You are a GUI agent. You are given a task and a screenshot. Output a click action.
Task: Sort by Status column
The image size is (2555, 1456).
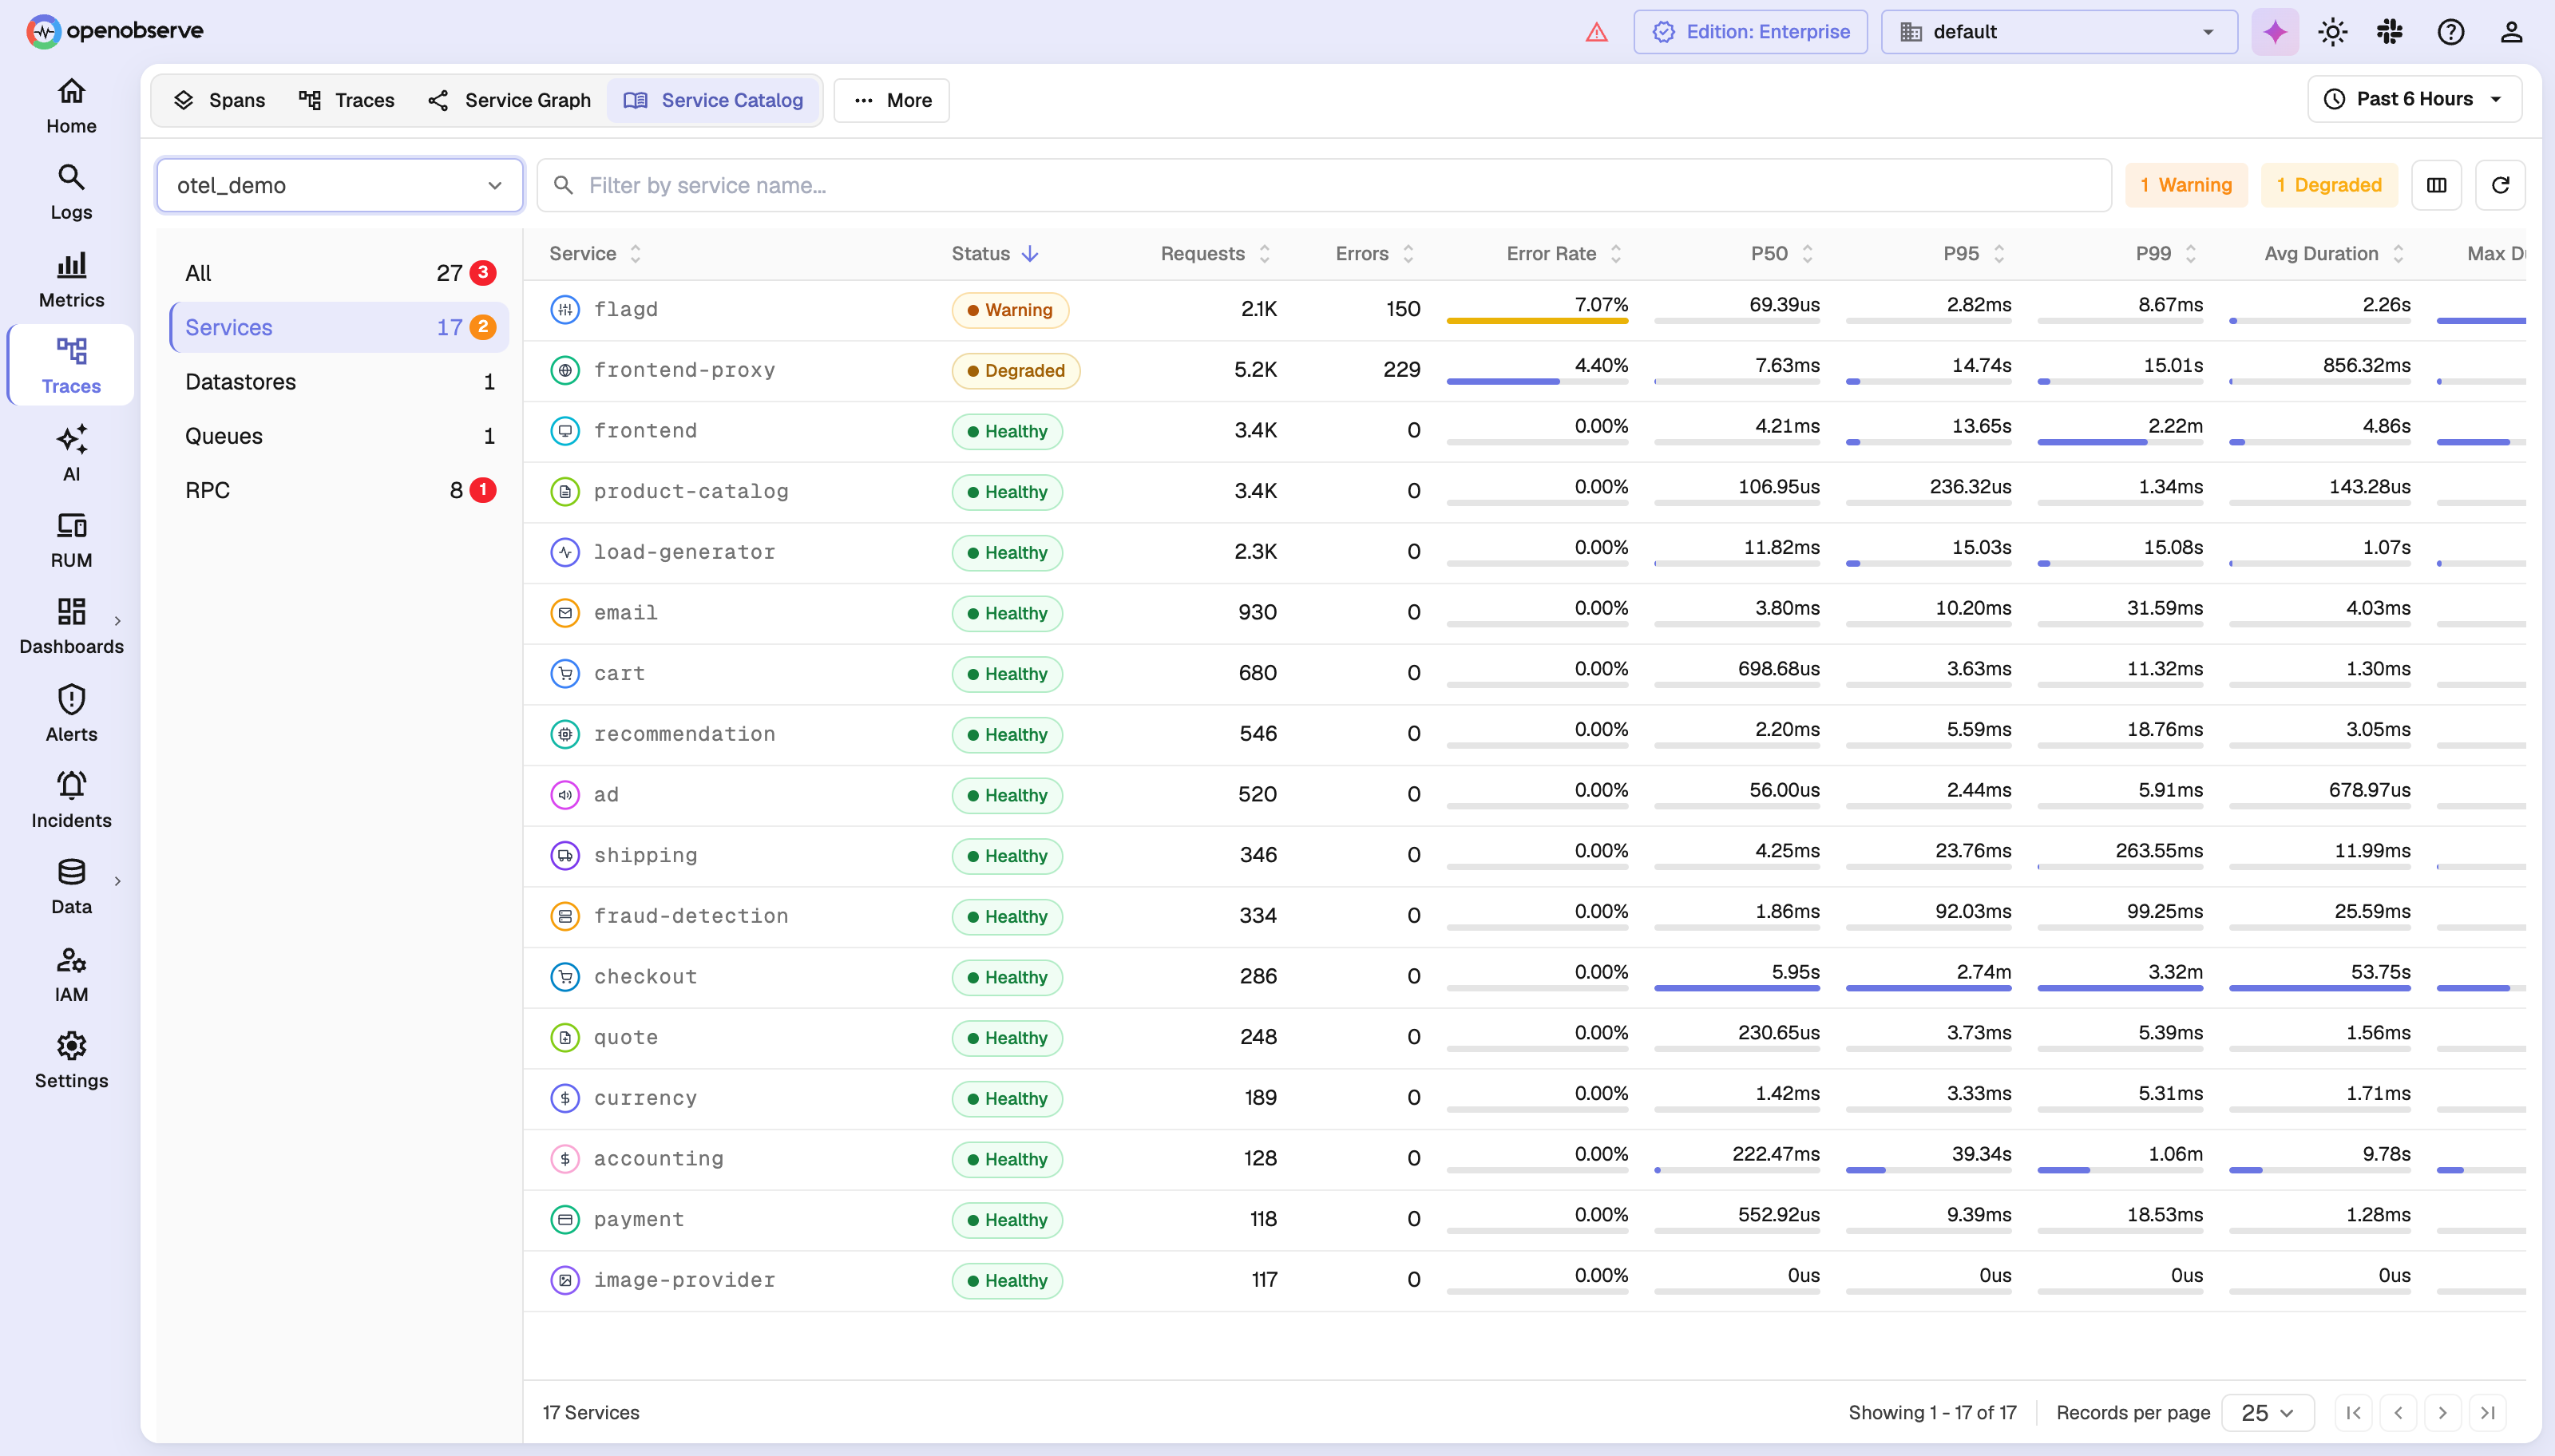point(994,253)
